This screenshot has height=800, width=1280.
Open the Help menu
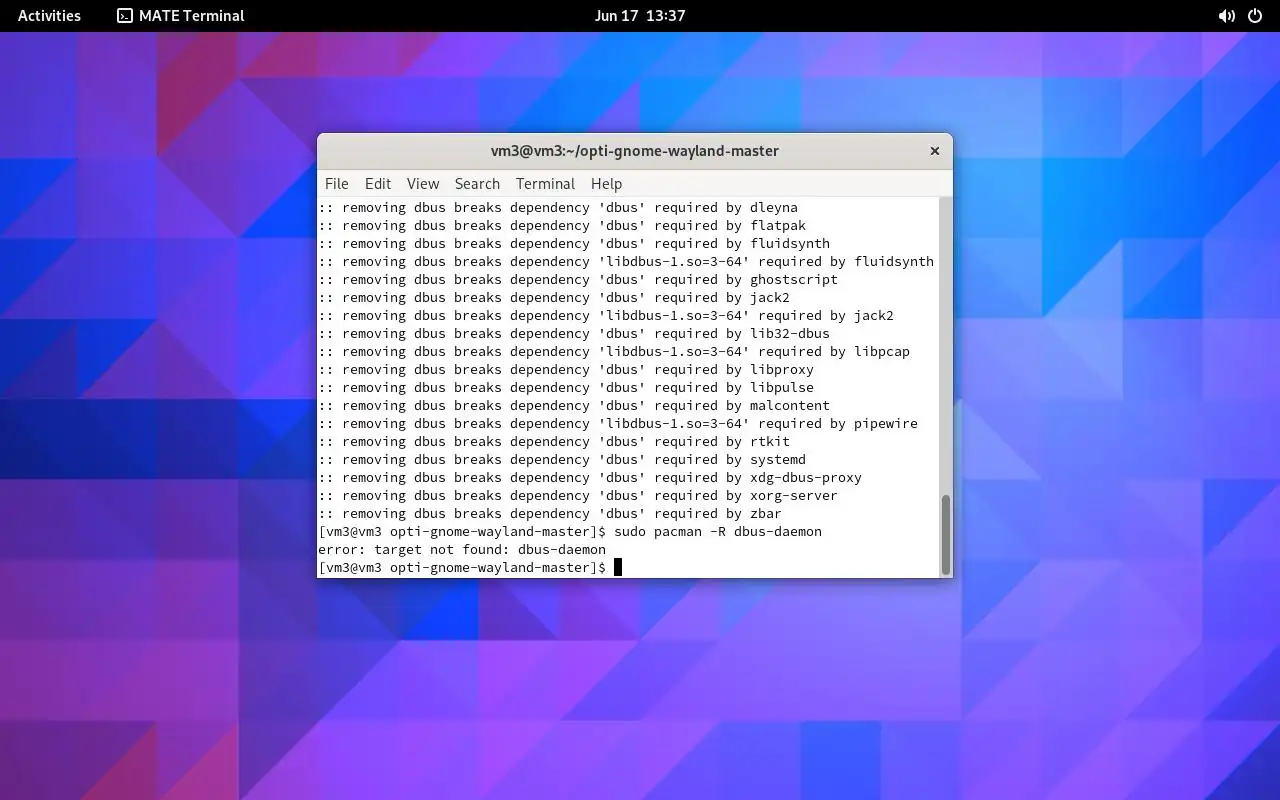(606, 183)
